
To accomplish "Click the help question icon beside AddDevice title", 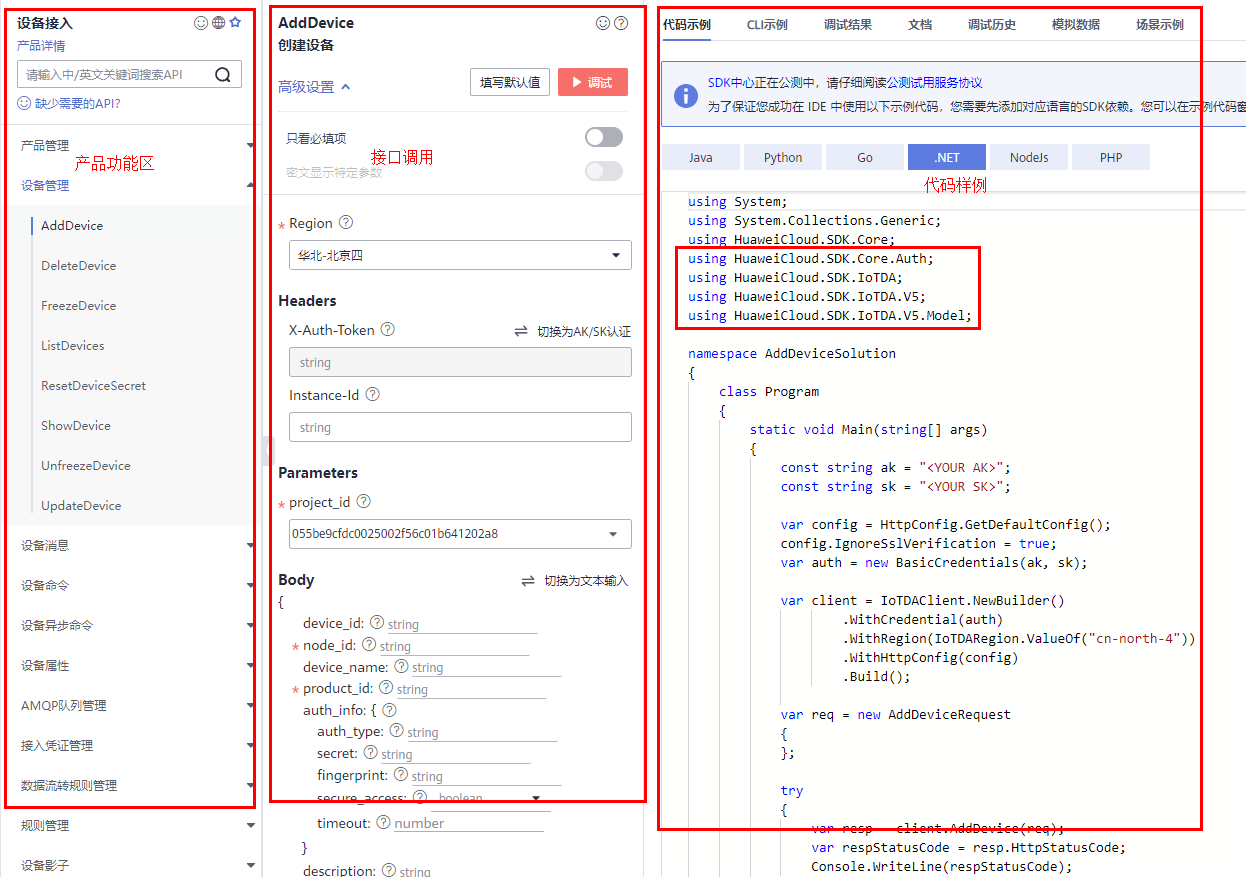I will tap(621, 23).
